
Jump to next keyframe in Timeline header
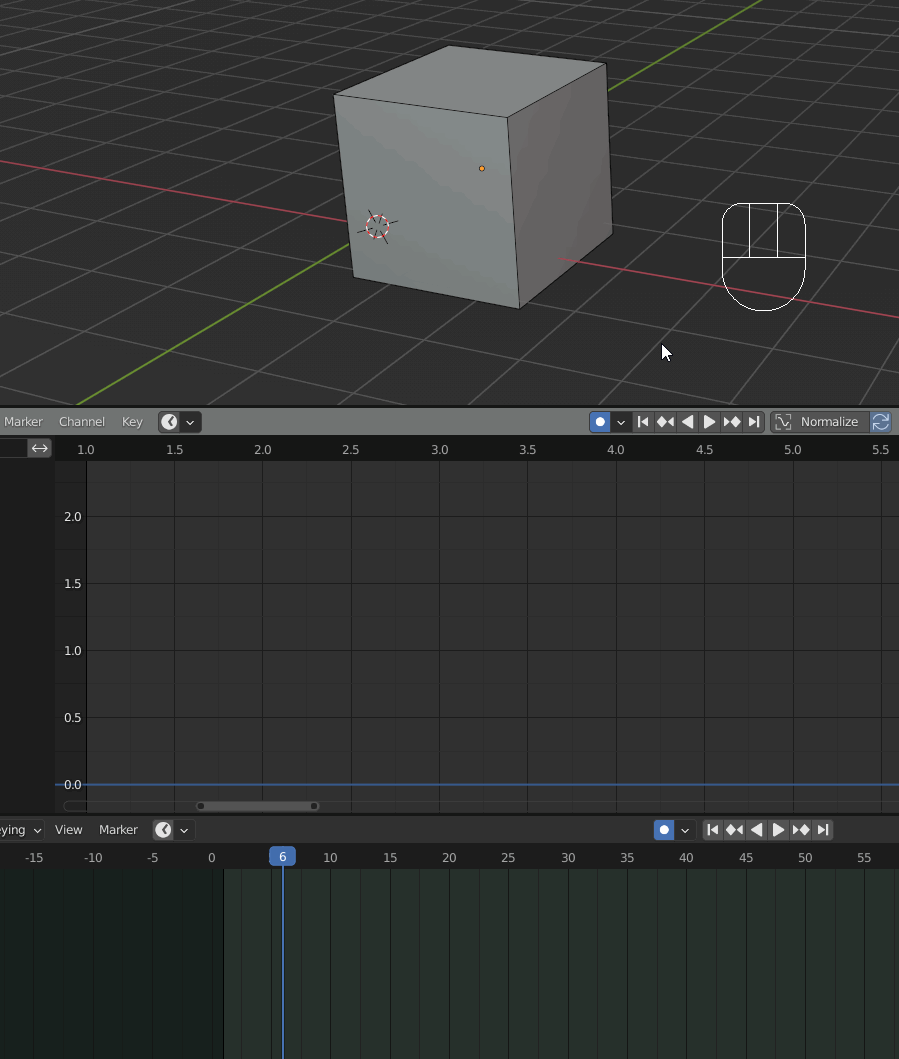(800, 829)
